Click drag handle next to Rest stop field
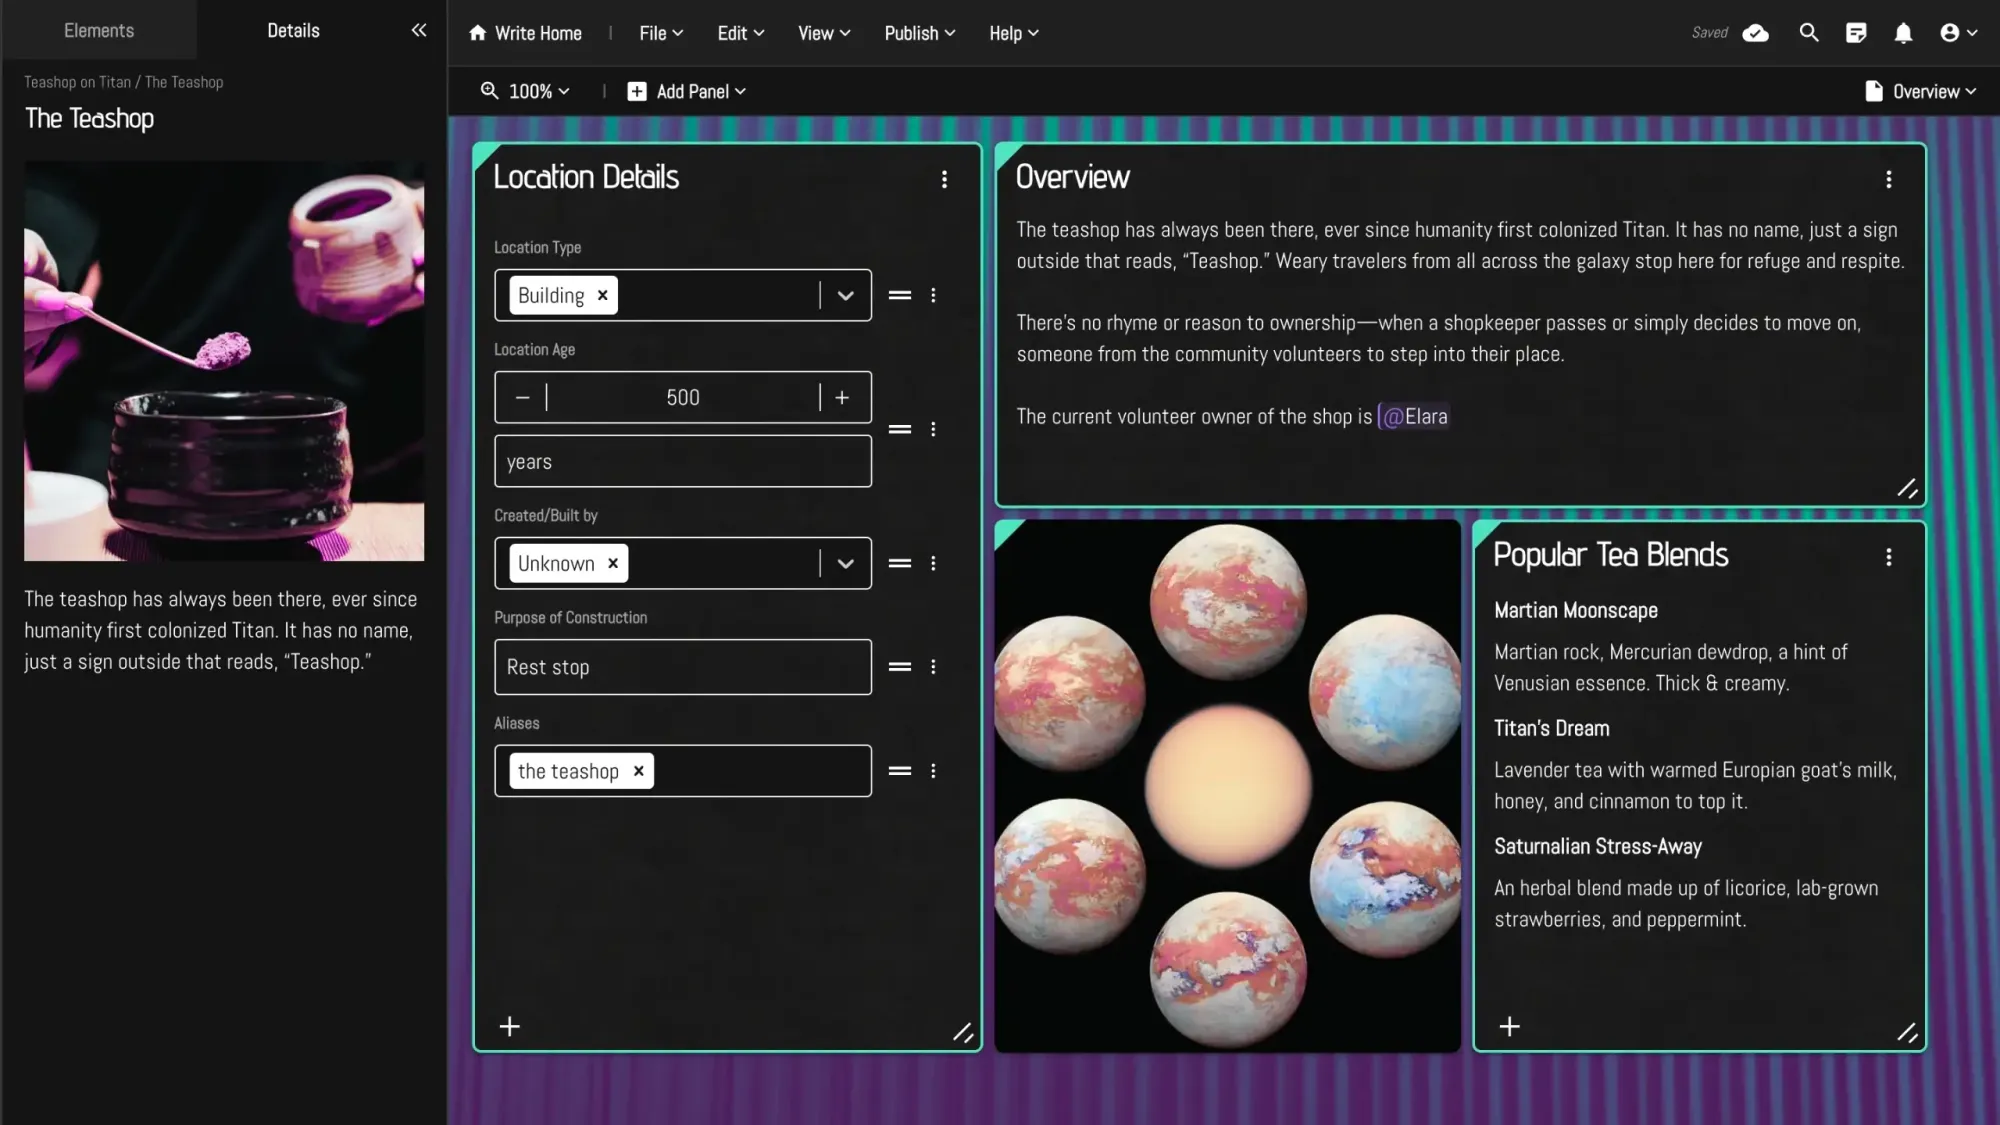Viewport: 2000px width, 1125px height. [899, 667]
